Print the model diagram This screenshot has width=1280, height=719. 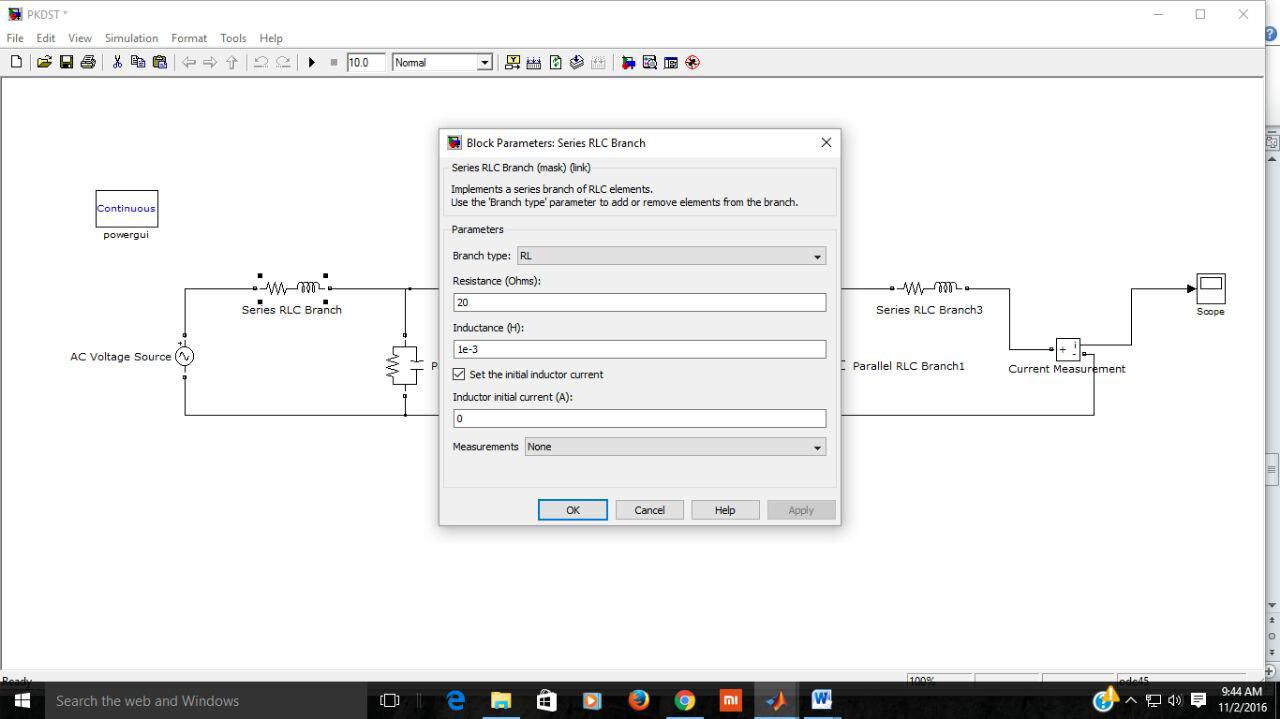point(88,62)
